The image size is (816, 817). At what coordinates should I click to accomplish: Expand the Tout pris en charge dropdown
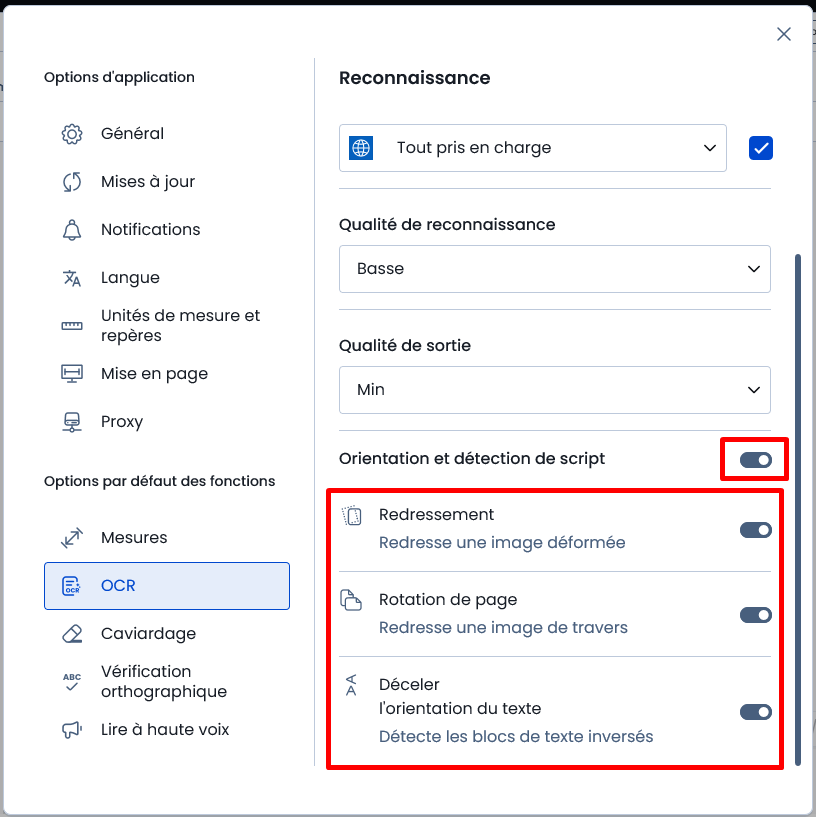point(533,148)
